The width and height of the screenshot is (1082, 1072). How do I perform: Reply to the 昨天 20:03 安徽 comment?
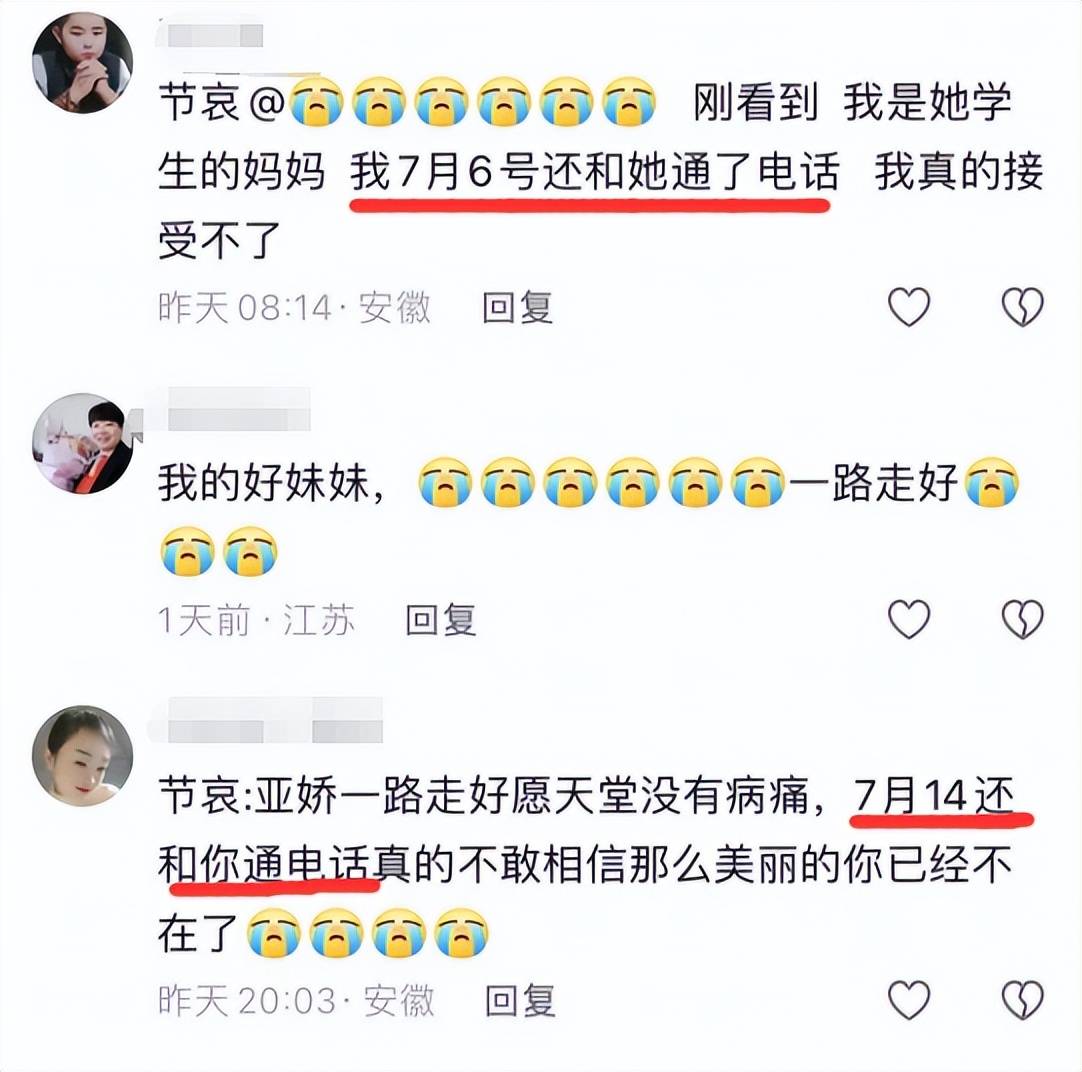point(520,1000)
